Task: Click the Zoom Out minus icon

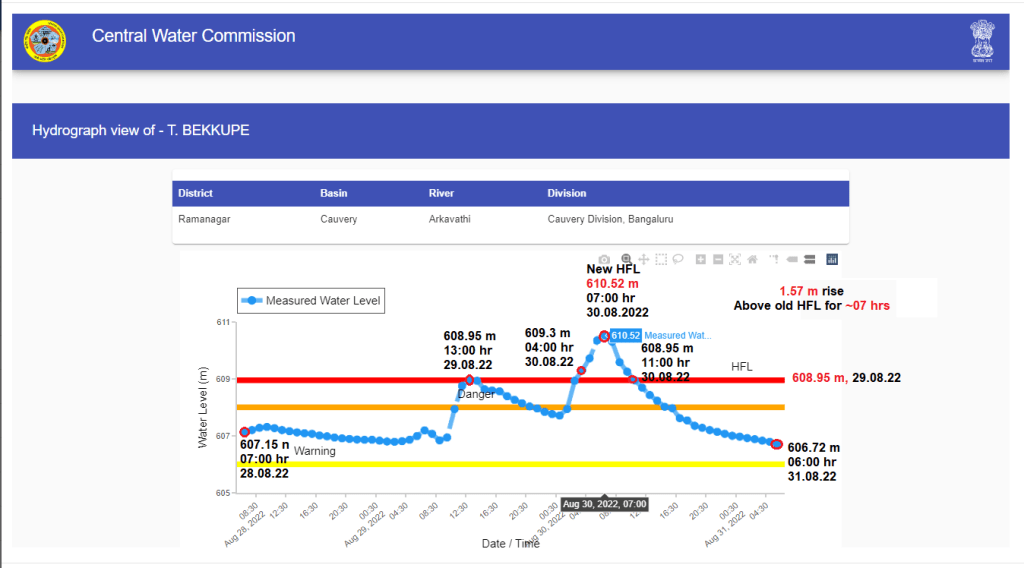Action: coord(718,259)
